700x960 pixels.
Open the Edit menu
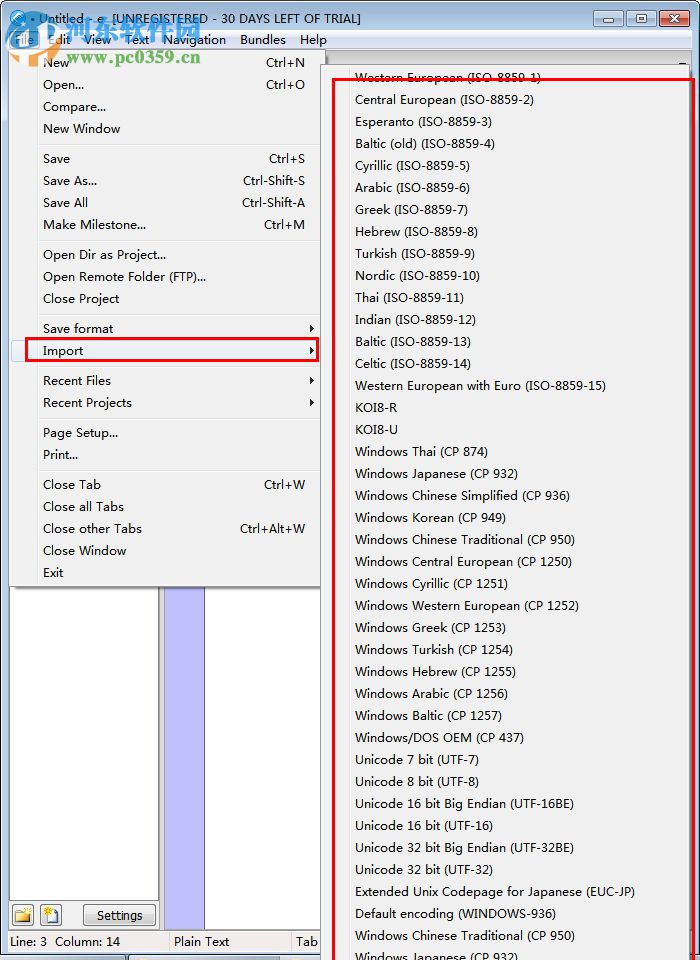pos(59,40)
